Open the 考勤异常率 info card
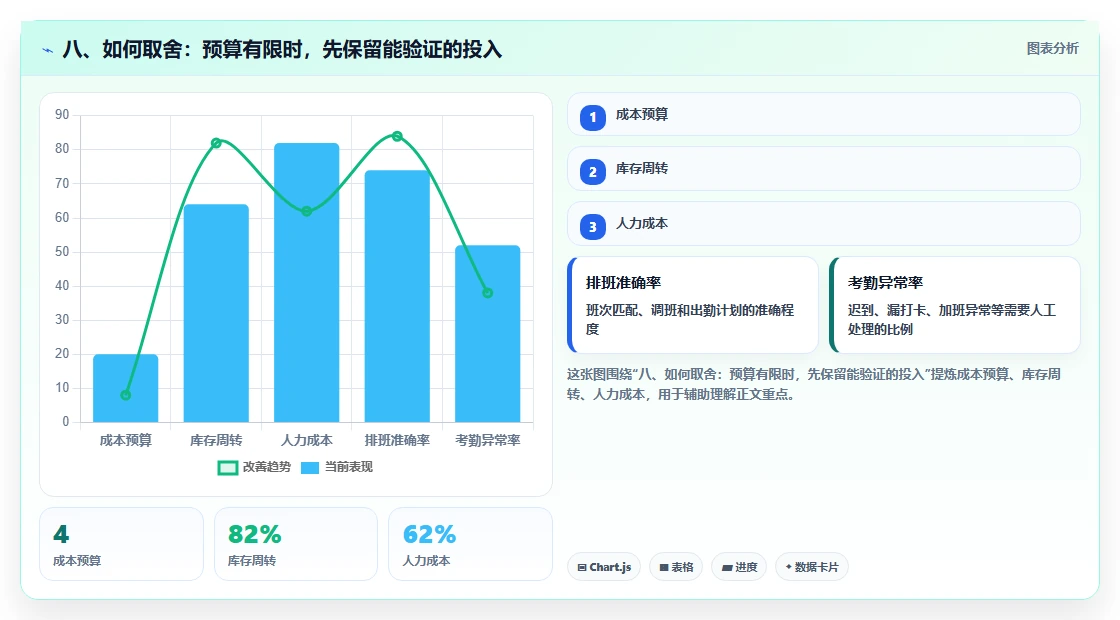 [955, 305]
